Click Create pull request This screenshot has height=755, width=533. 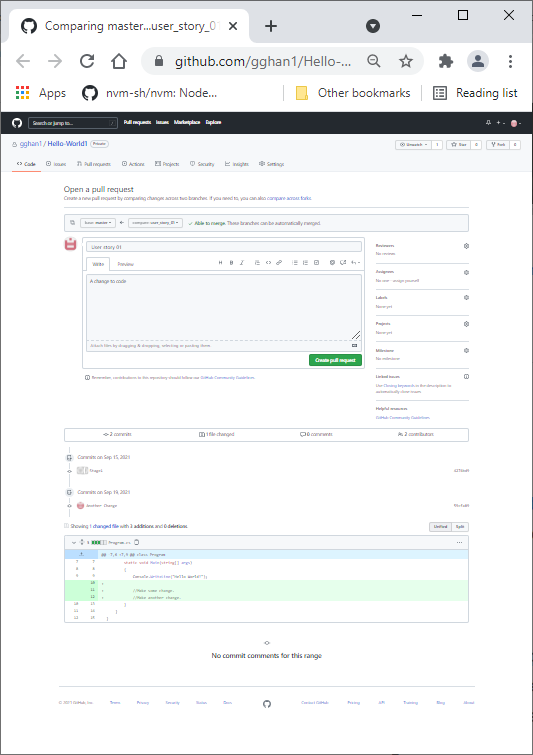click(335, 360)
